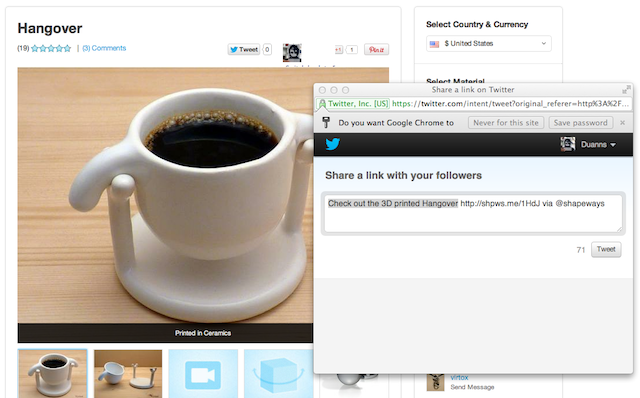Select the first mug thumbnail image
This screenshot has height=398, width=640.
52,373
